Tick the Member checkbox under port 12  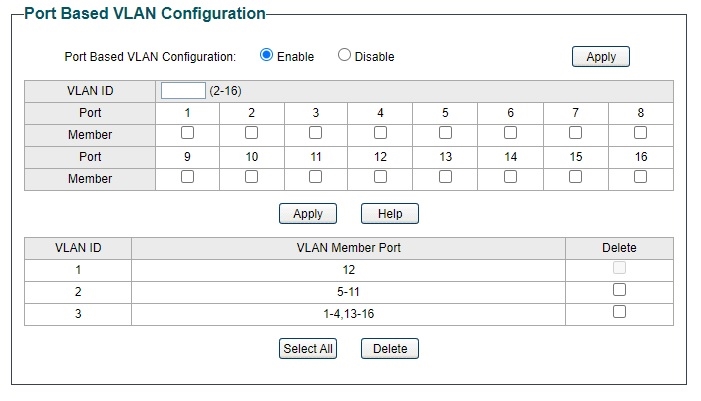[x=381, y=177]
